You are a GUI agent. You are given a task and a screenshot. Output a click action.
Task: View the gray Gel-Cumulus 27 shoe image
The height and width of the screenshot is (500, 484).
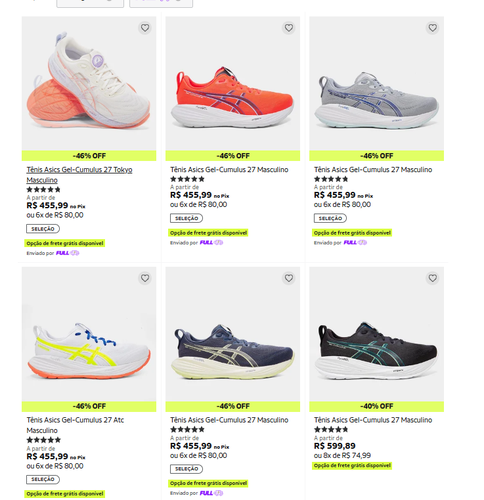tap(376, 84)
